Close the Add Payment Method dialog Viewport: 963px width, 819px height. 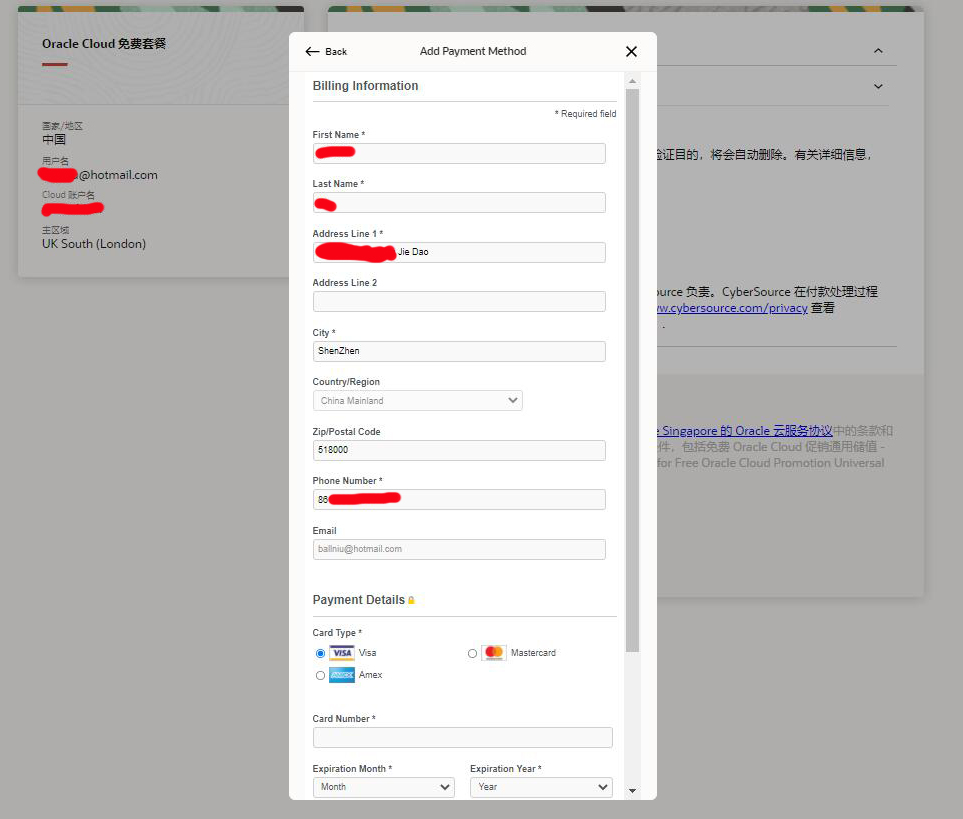[631, 52]
